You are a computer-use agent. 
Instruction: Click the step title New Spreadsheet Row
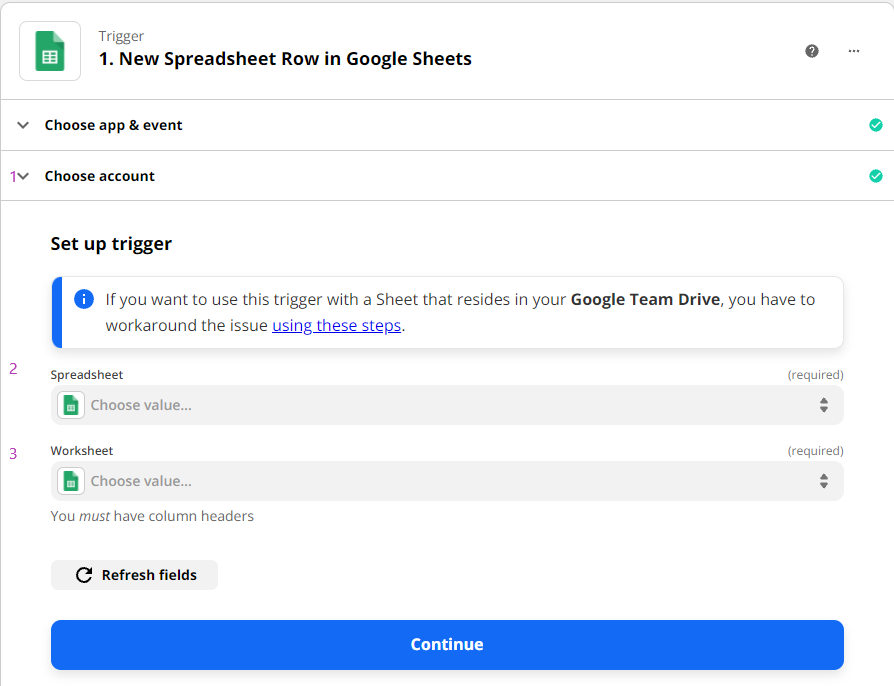click(285, 59)
